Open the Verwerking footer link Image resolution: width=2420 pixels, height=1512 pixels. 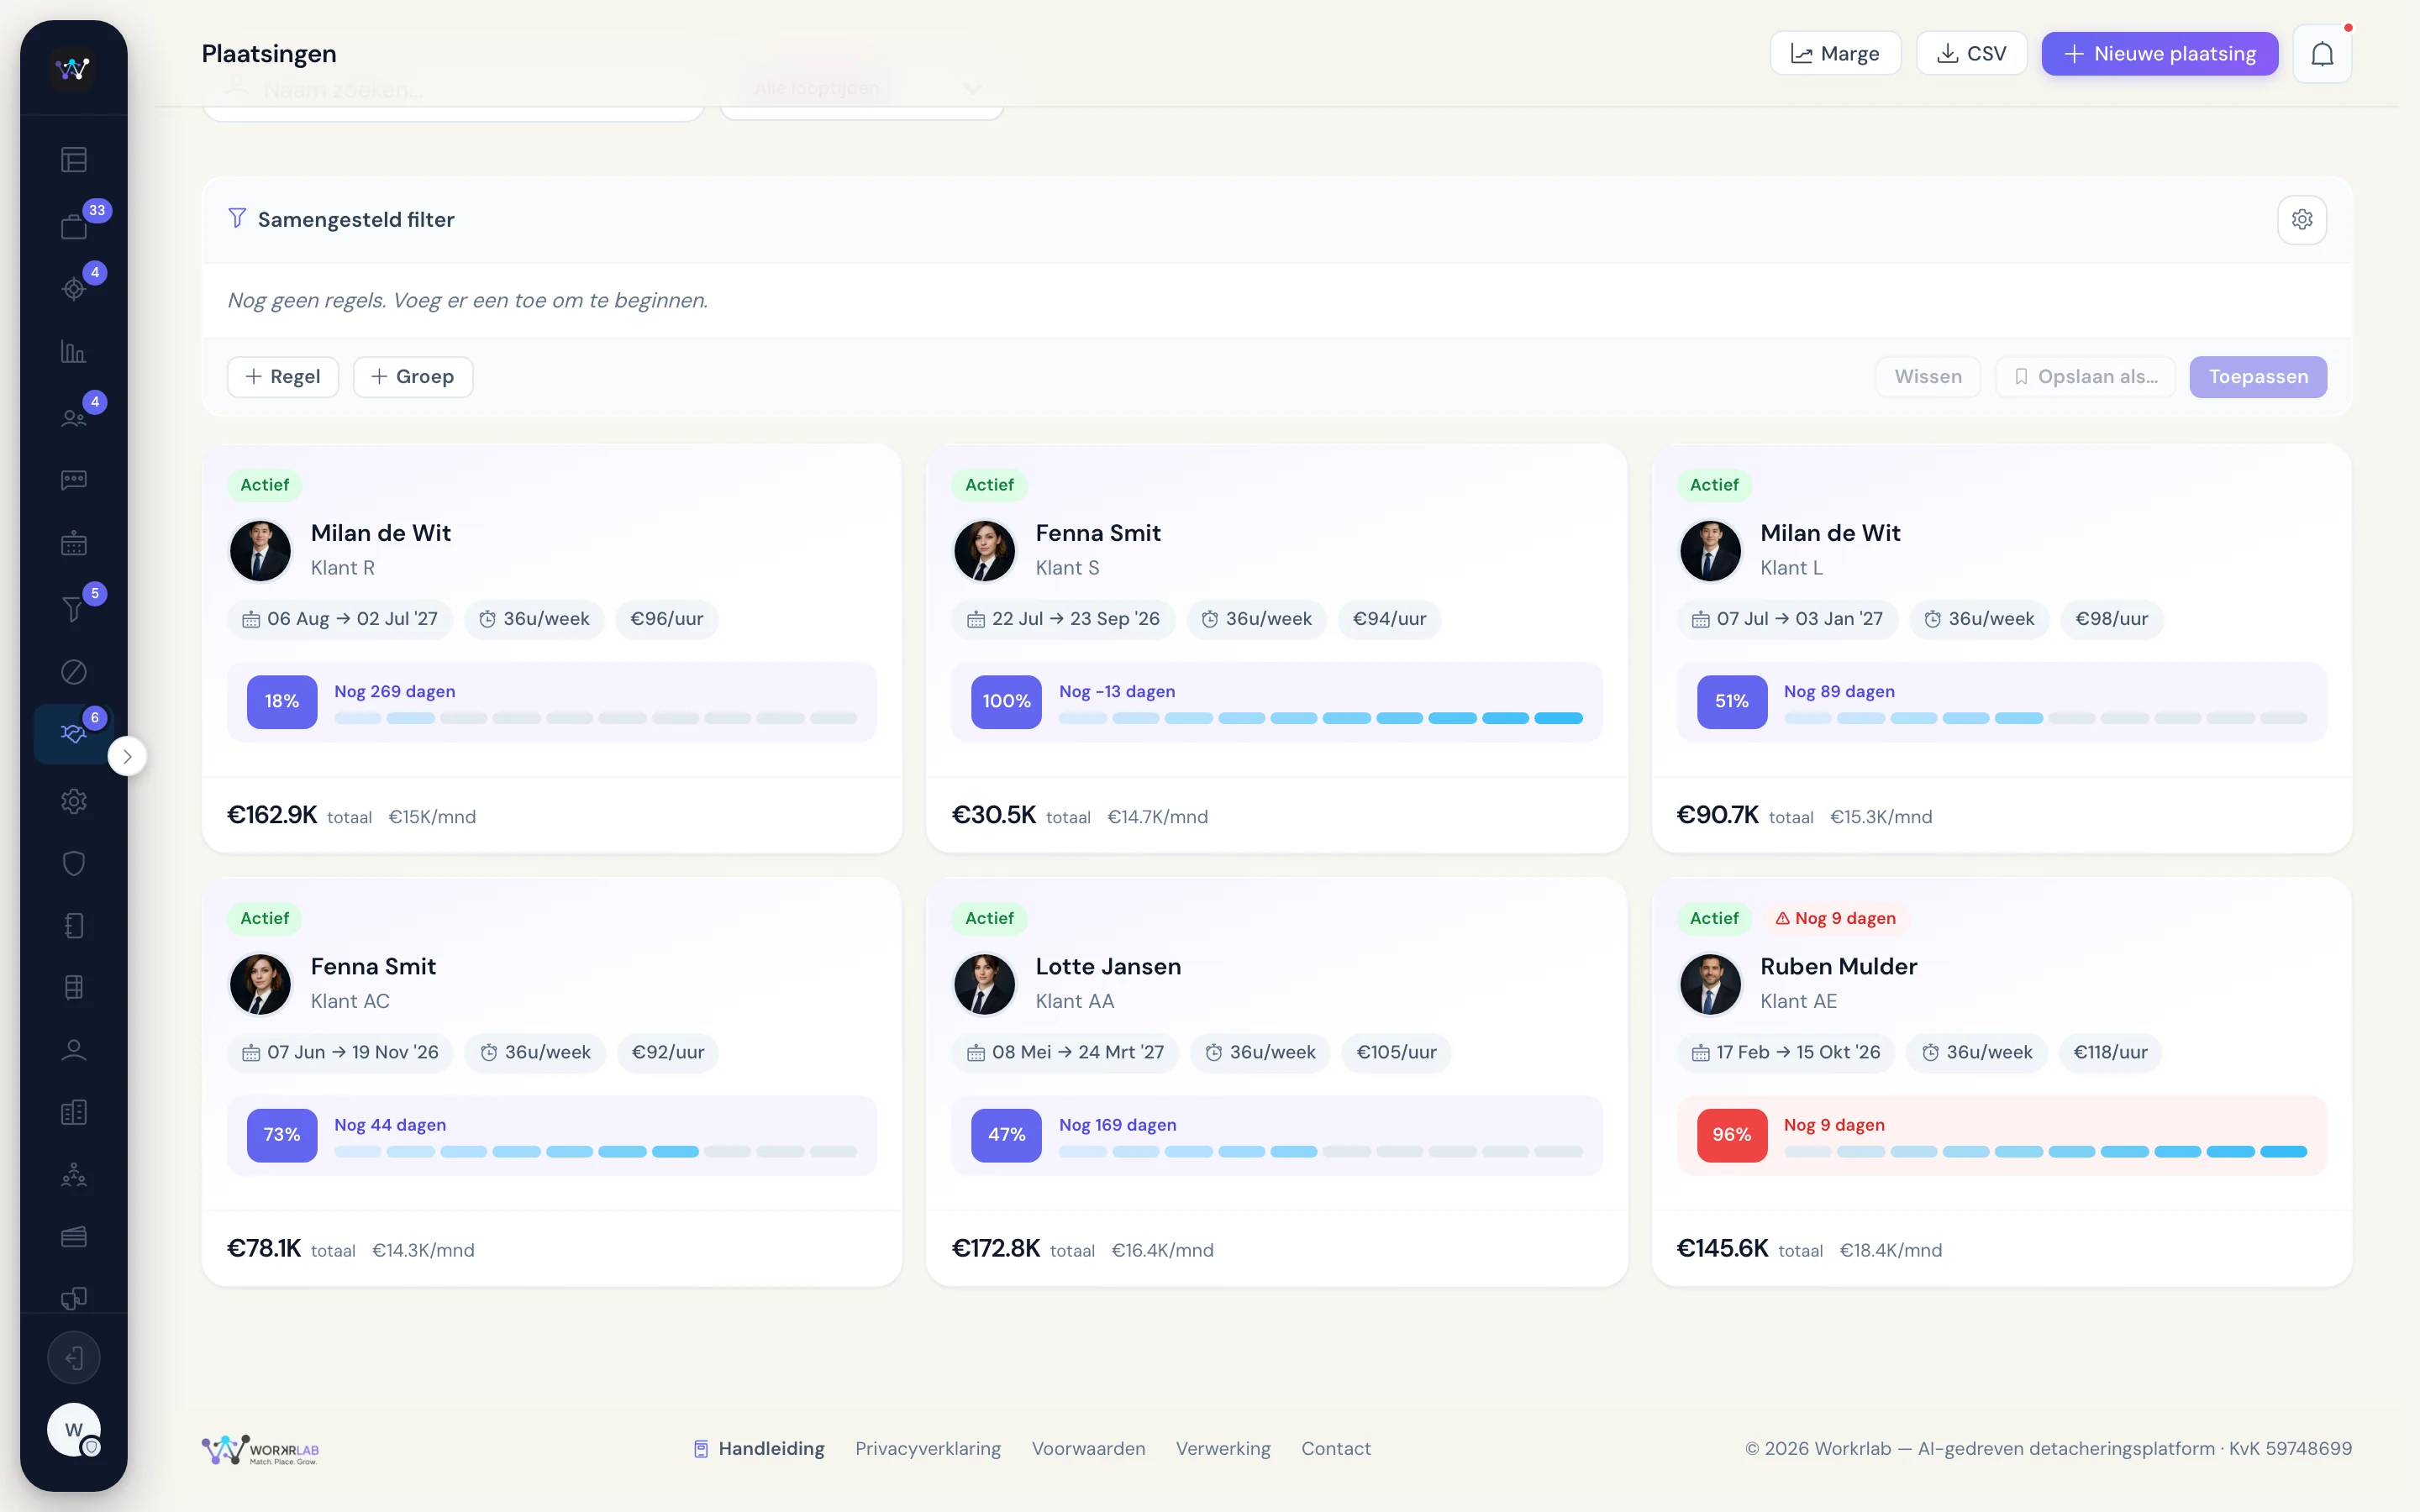pos(1223,1448)
